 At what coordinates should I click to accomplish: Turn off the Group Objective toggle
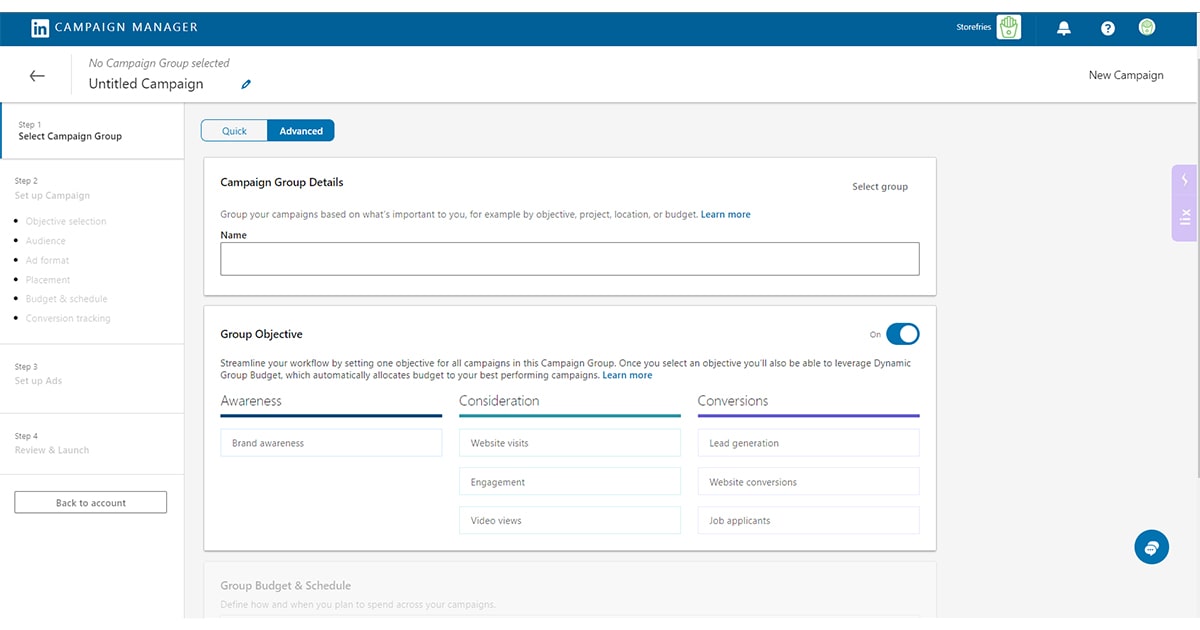[902, 334]
